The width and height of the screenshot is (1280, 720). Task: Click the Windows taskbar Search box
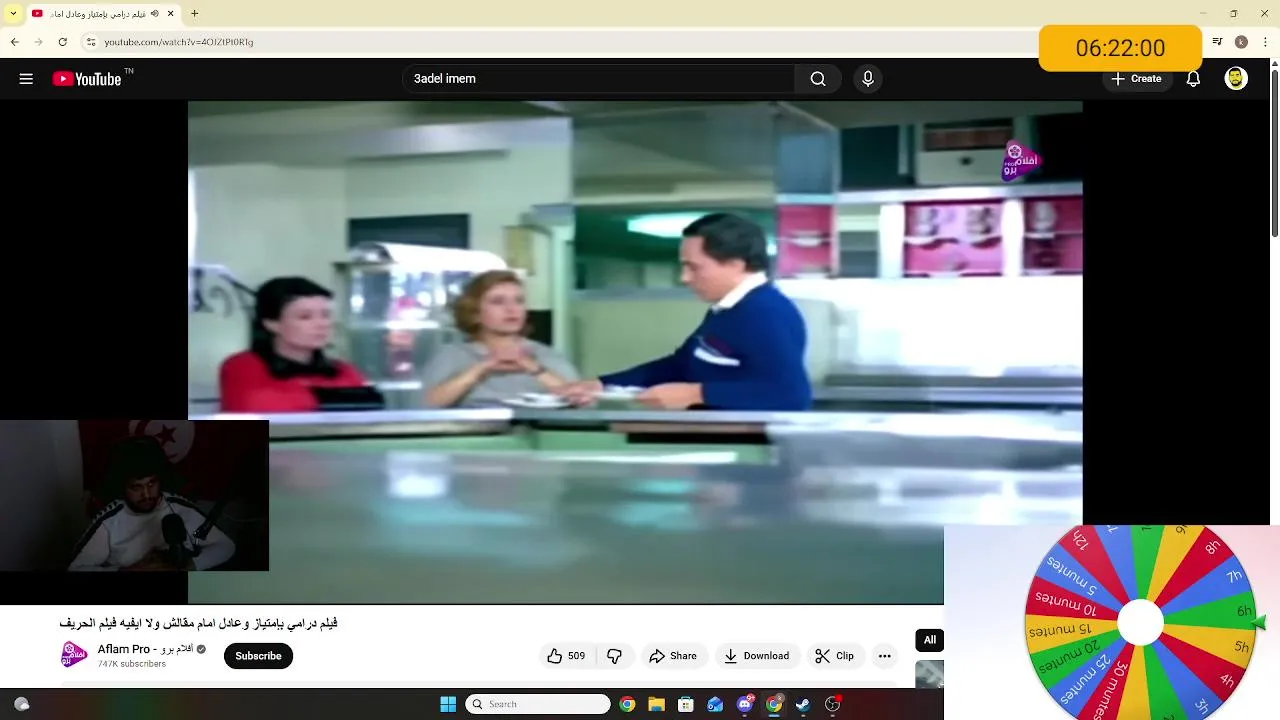pos(538,704)
